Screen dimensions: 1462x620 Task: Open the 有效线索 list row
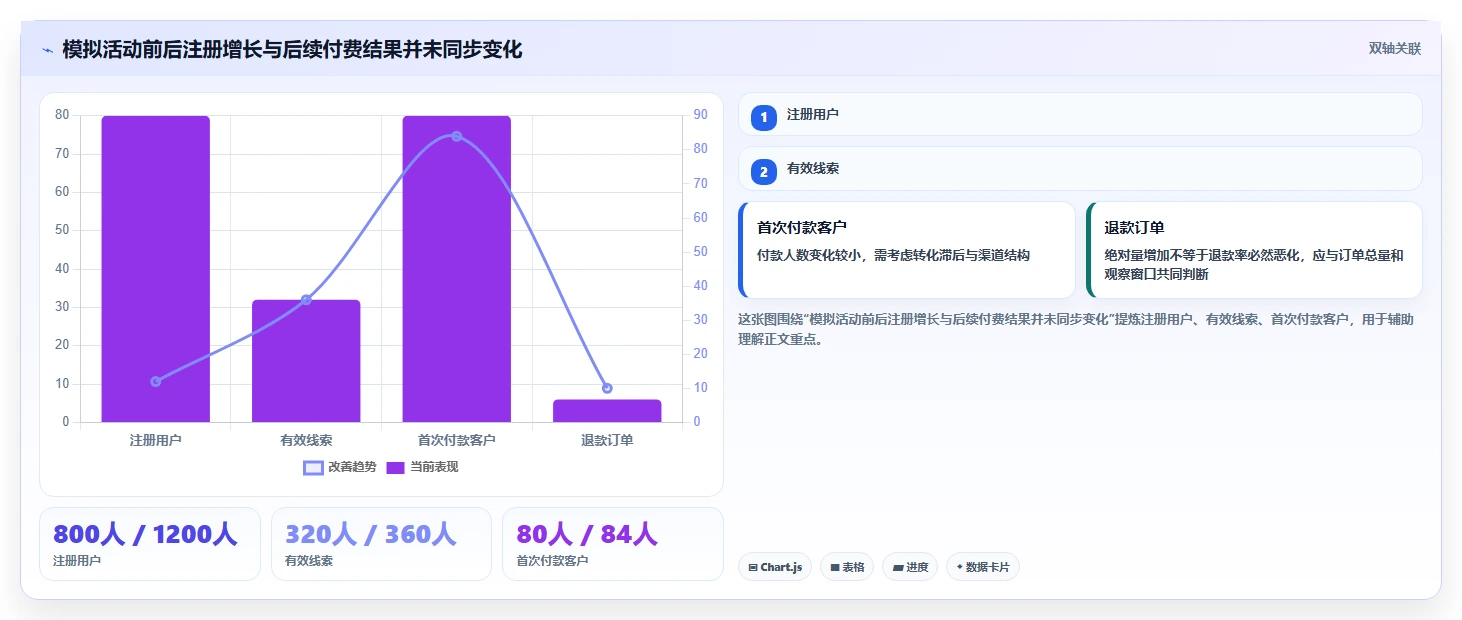(1080, 169)
